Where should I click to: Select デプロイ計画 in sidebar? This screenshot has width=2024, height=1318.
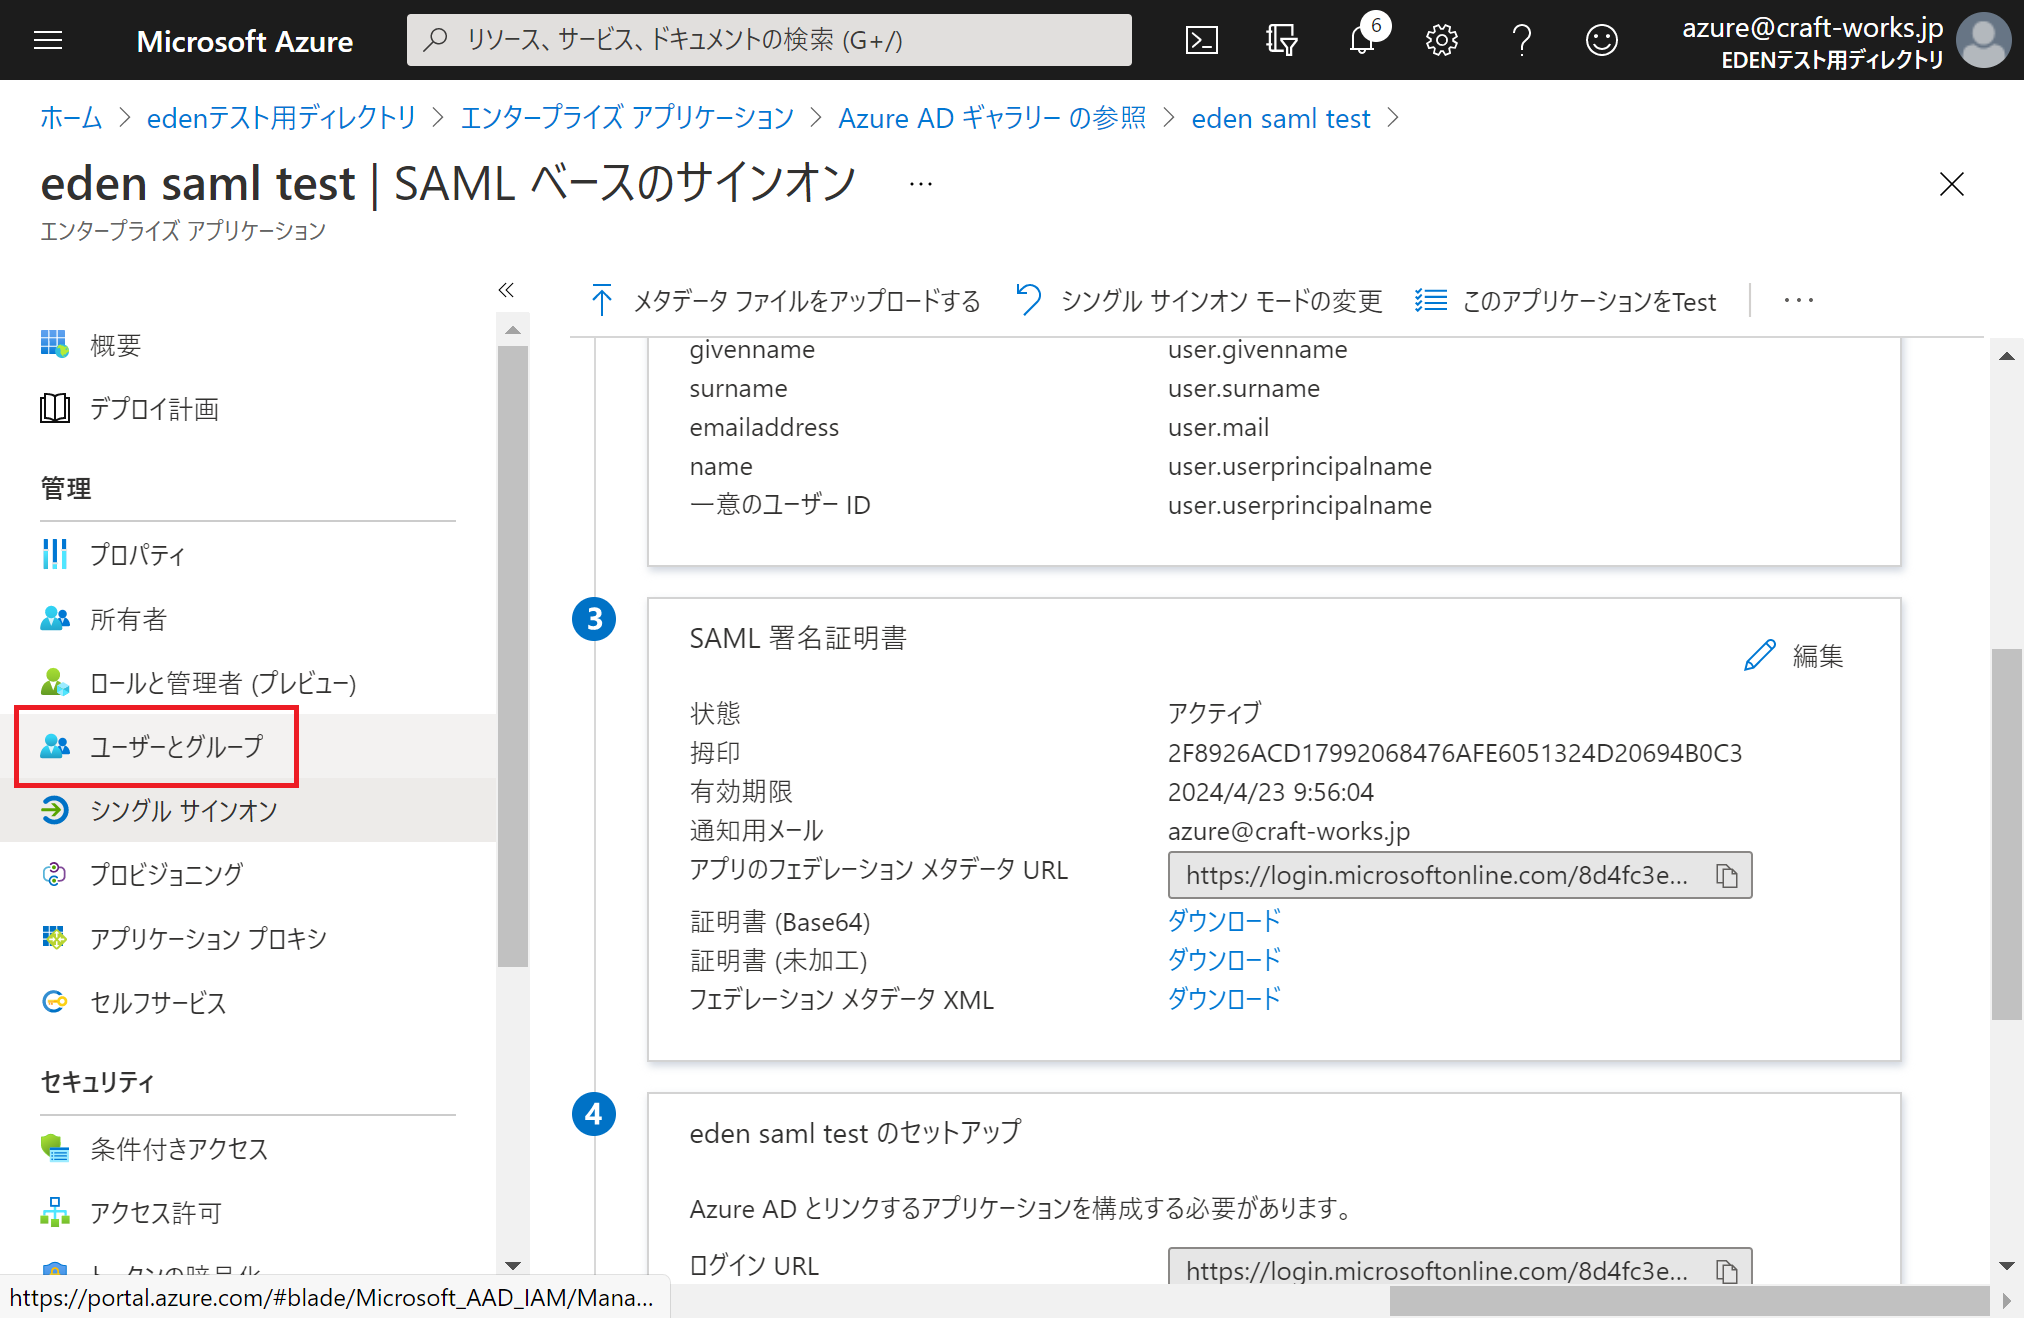click(248, 408)
